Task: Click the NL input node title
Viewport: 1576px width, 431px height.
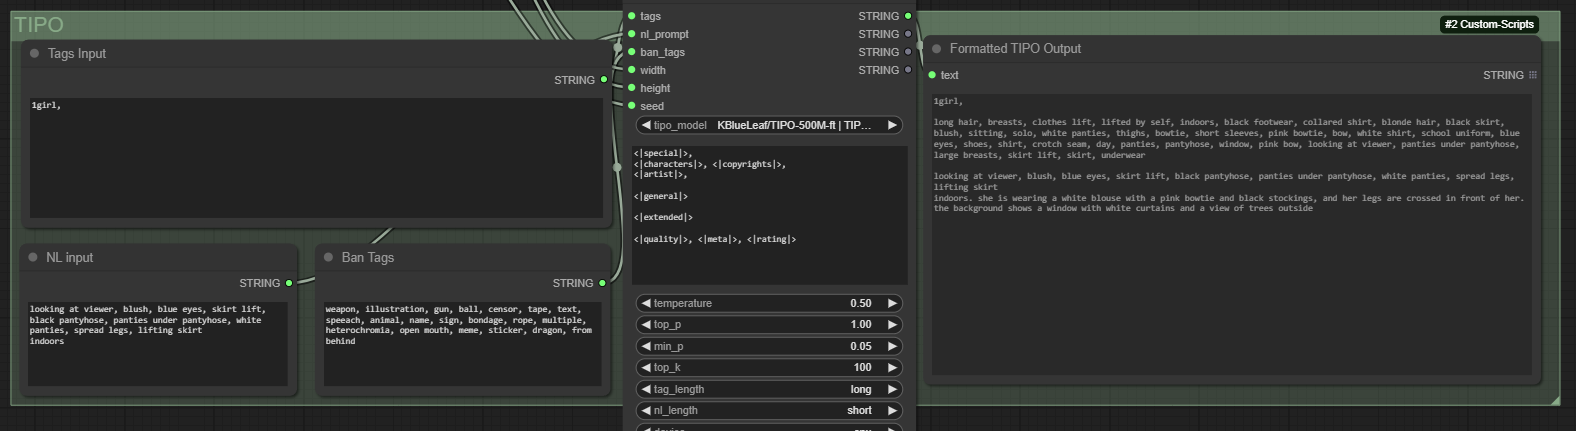Action: click(69, 258)
